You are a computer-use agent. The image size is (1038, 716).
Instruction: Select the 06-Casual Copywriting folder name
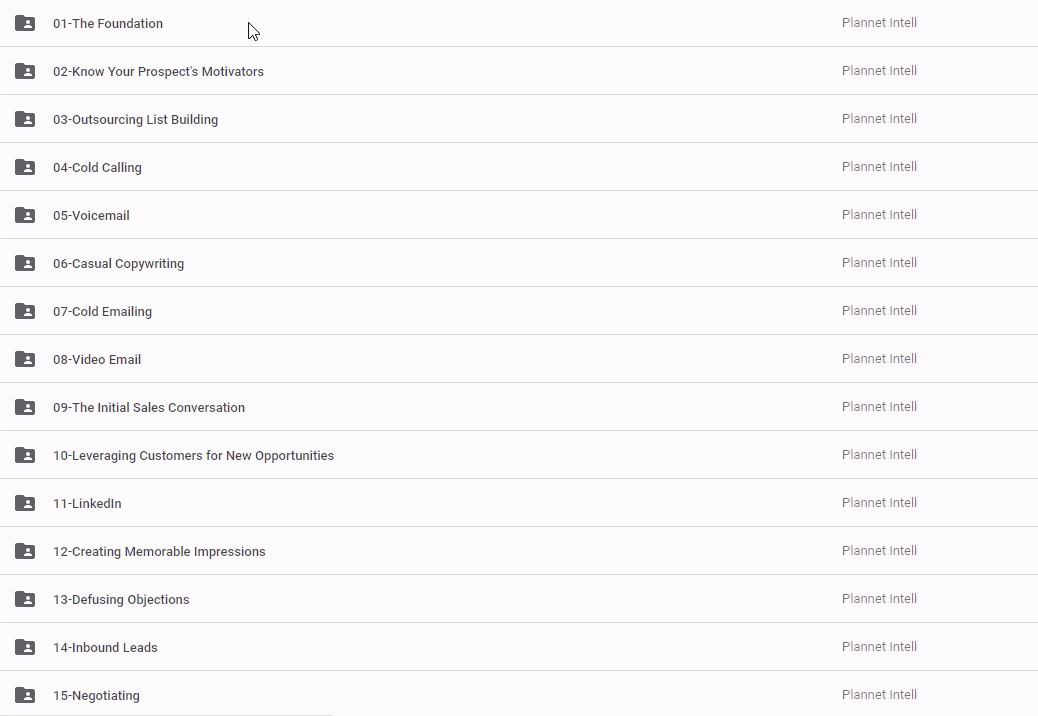(x=118, y=264)
